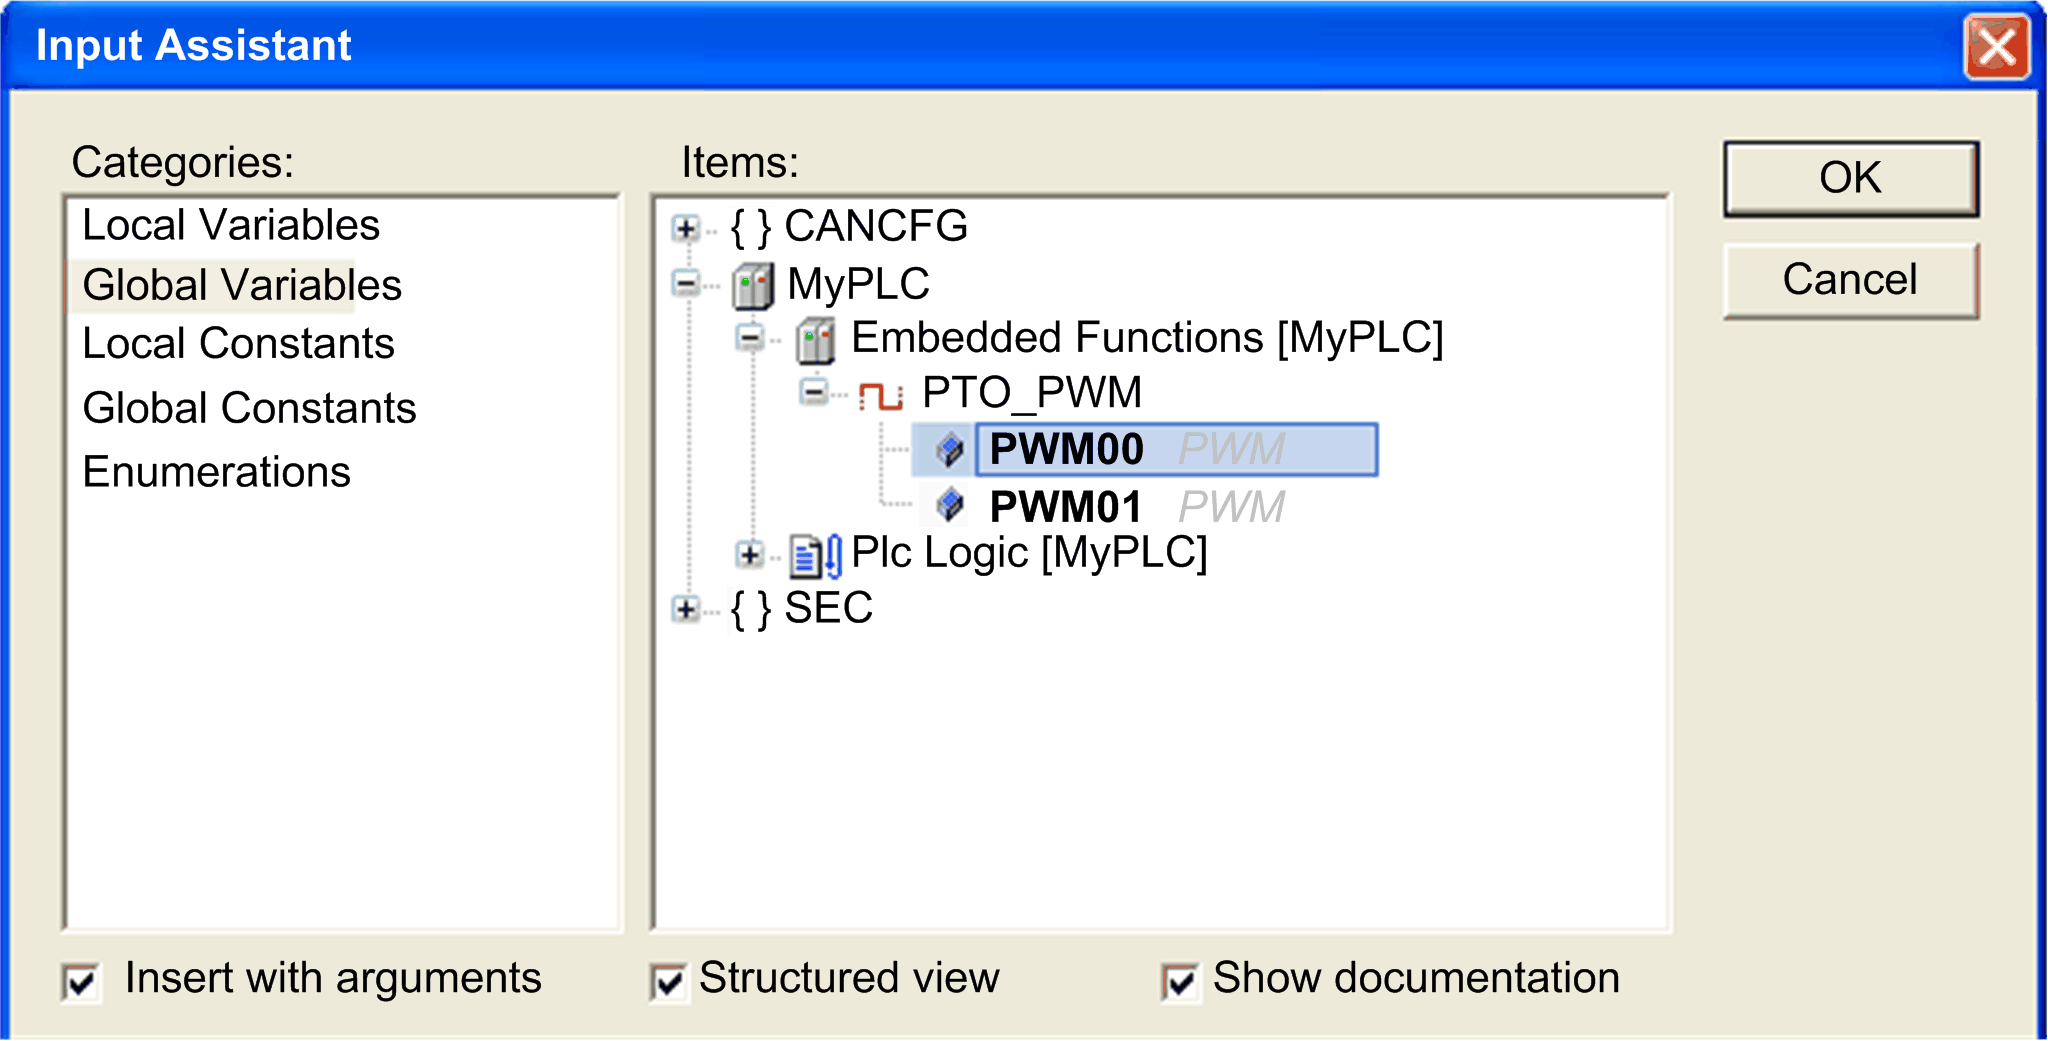Click the PWM01 variable icon
The height and width of the screenshot is (1041, 2048).
coord(949,506)
